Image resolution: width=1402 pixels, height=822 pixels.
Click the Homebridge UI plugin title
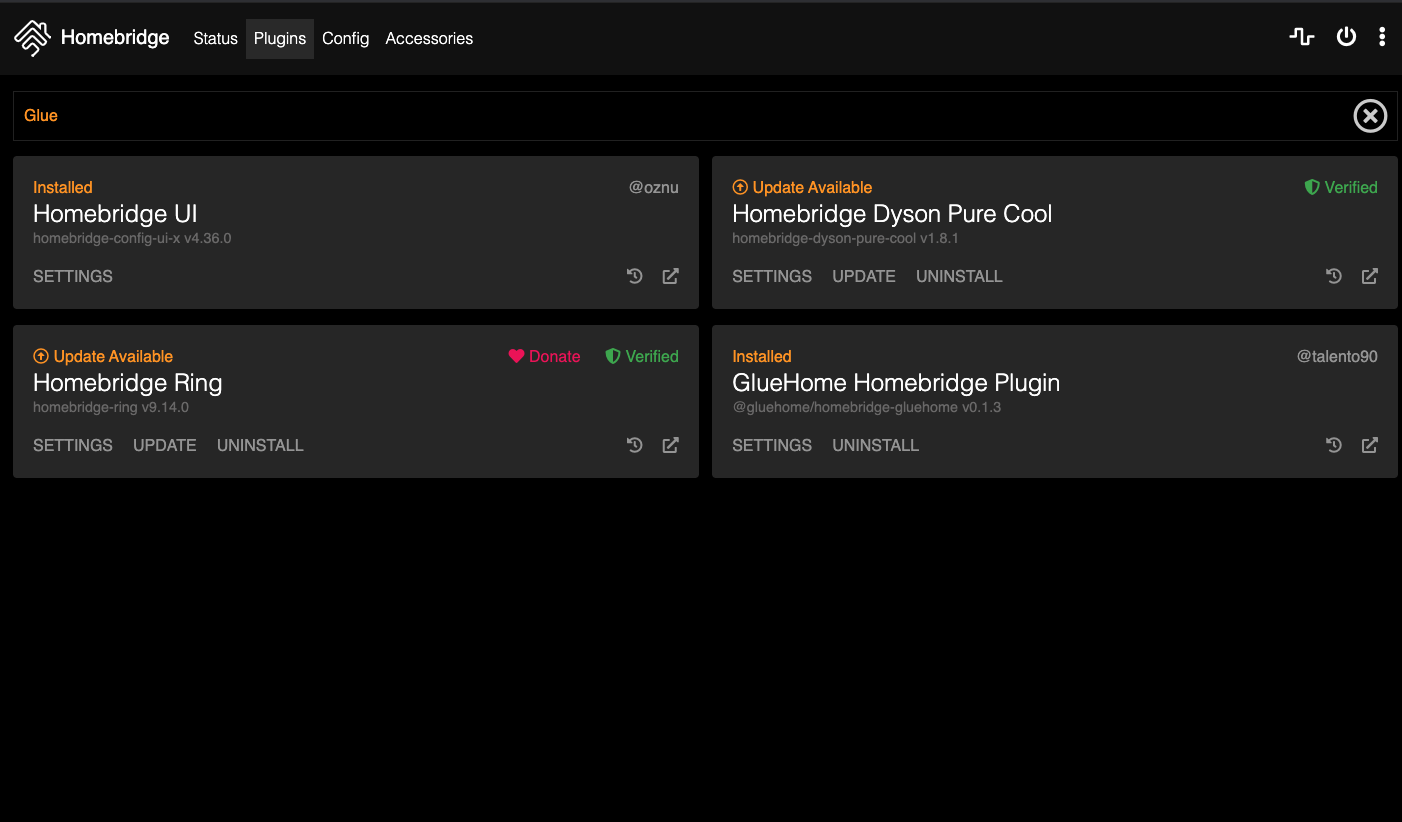pos(115,214)
